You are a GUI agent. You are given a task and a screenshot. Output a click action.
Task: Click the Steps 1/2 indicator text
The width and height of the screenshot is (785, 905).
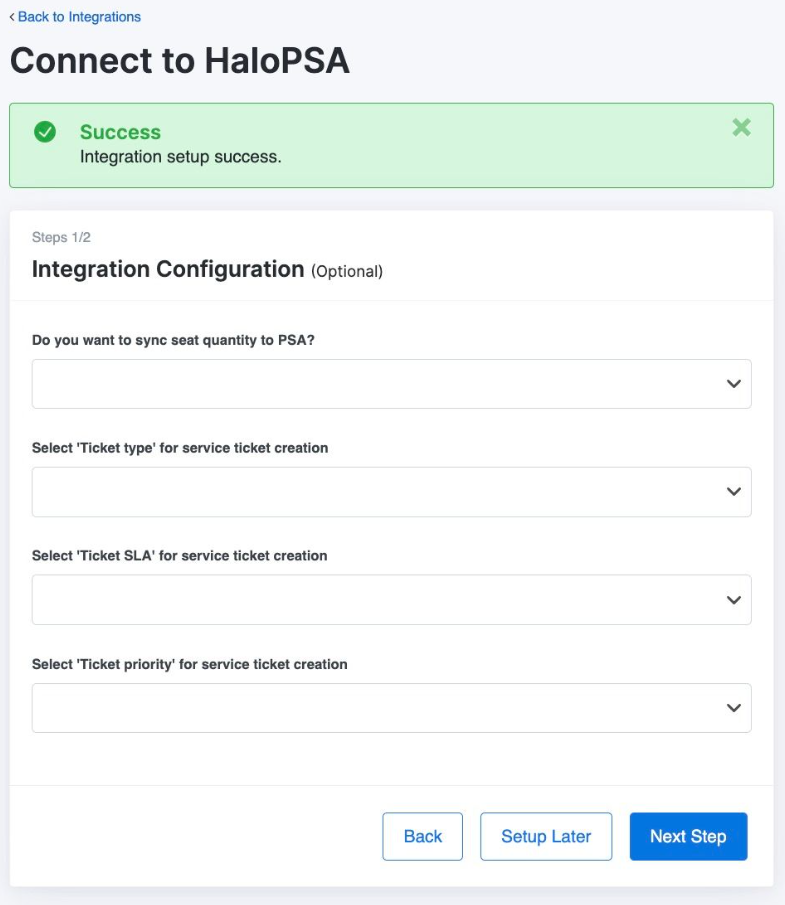coord(61,237)
